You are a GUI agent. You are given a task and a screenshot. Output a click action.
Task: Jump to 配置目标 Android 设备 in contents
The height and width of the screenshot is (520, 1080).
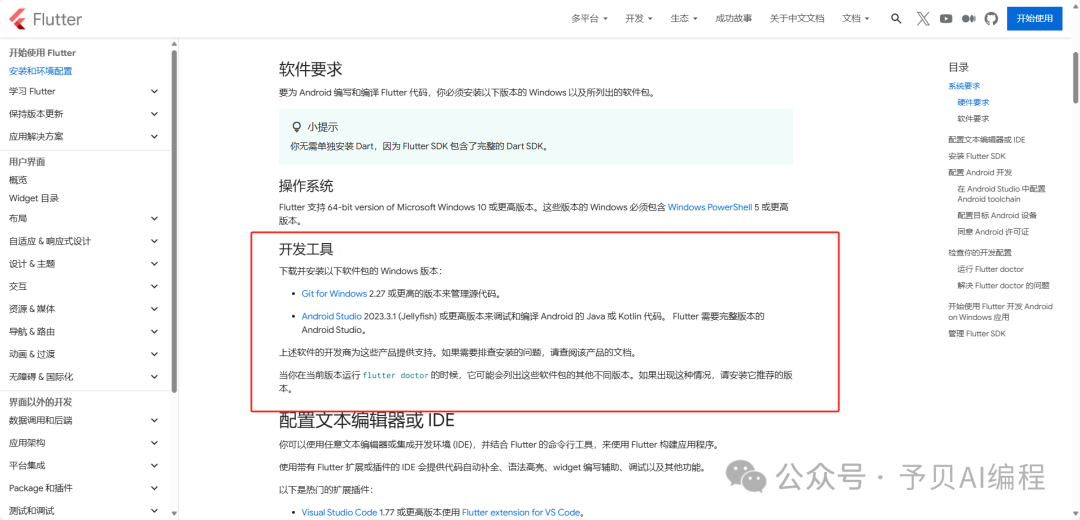pyautogui.click(x=997, y=216)
